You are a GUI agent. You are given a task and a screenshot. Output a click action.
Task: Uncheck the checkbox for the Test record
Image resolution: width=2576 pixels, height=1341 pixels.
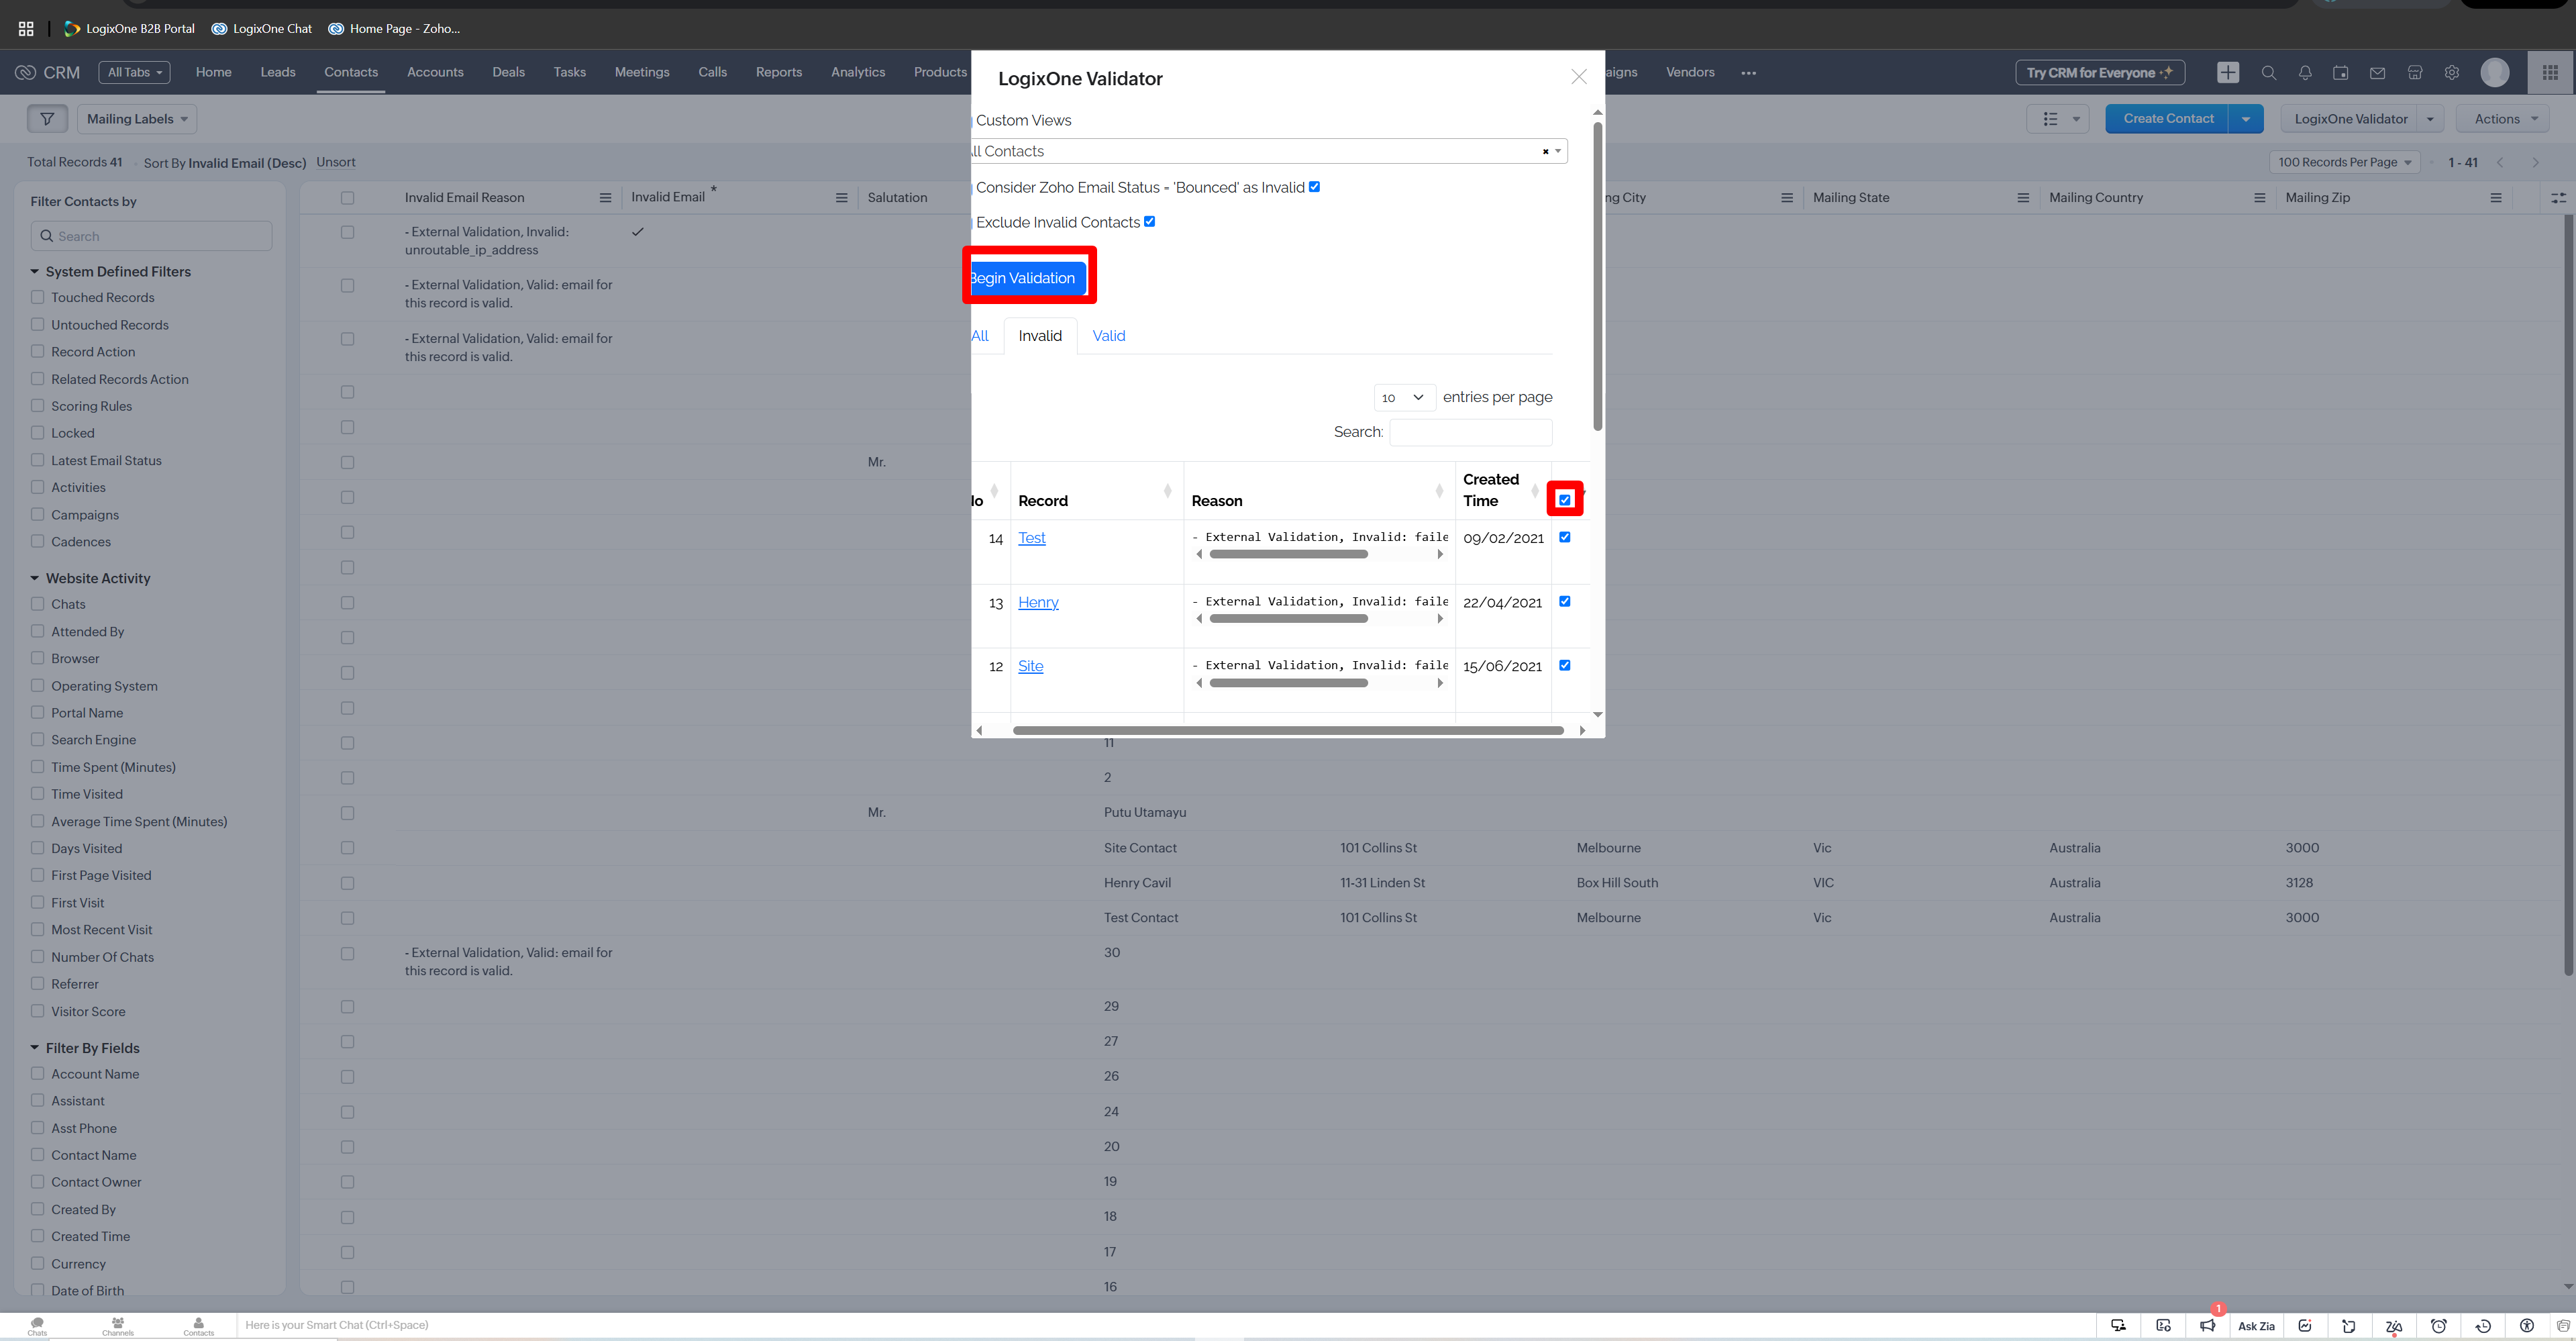[x=1564, y=537]
